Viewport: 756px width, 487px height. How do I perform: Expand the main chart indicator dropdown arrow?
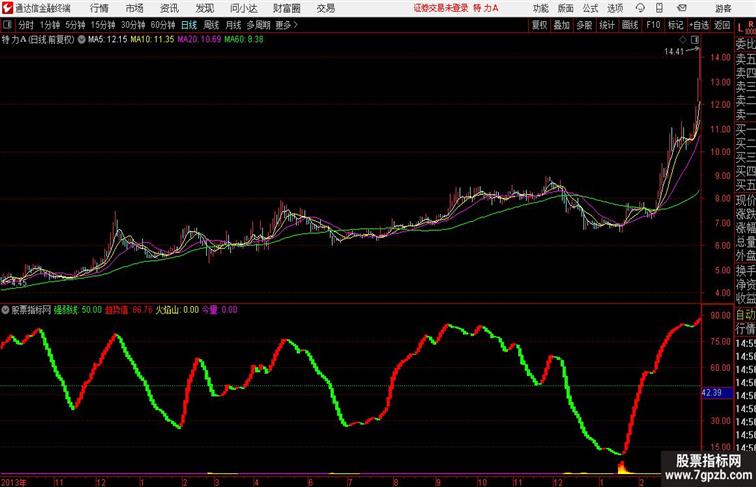tap(81, 40)
